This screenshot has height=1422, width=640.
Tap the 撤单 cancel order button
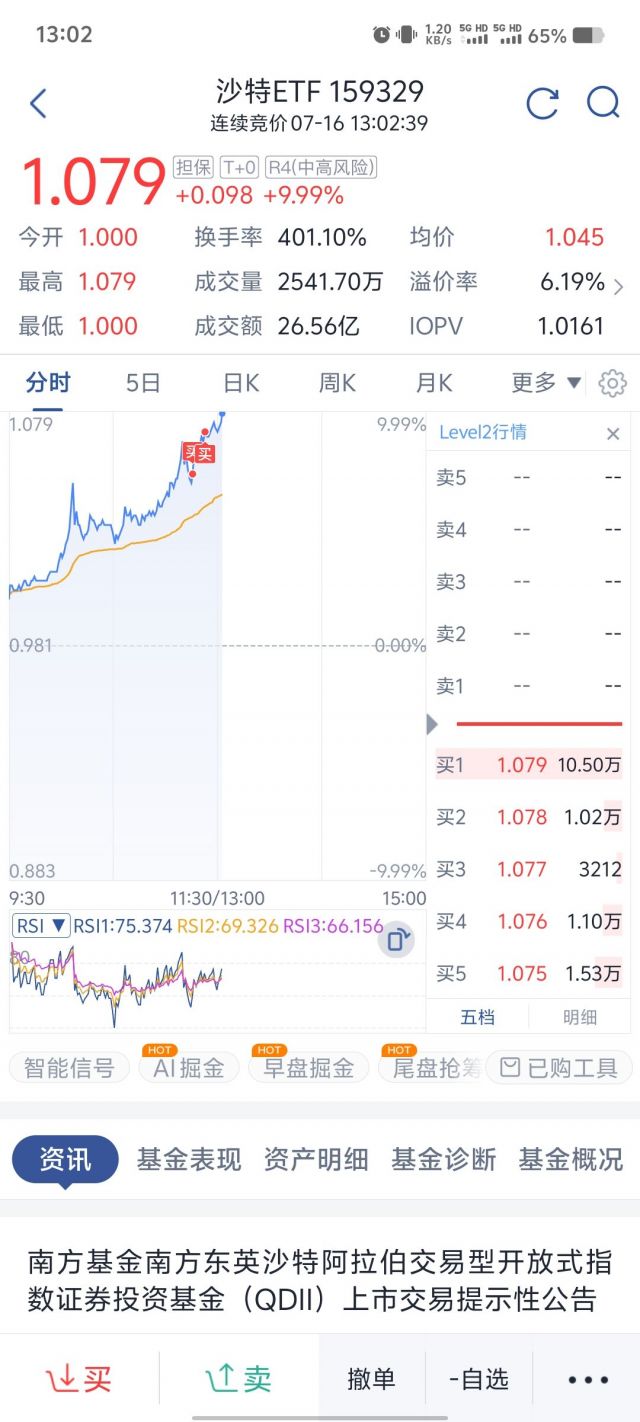(372, 1377)
